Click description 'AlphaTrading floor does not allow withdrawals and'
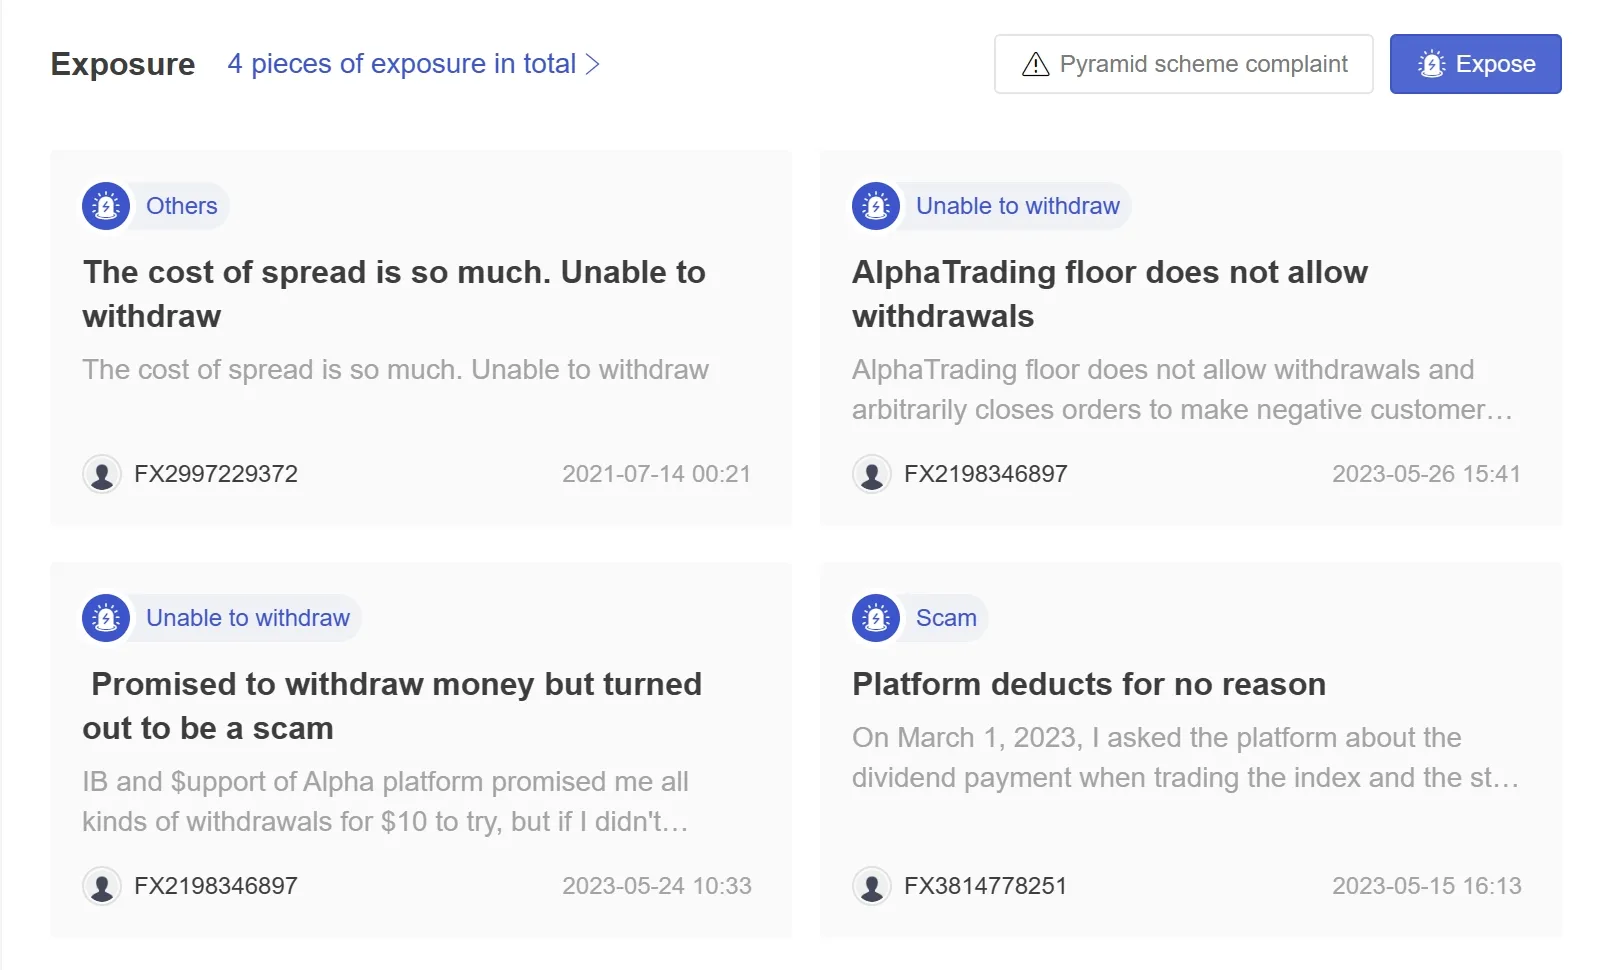 pos(1182,390)
